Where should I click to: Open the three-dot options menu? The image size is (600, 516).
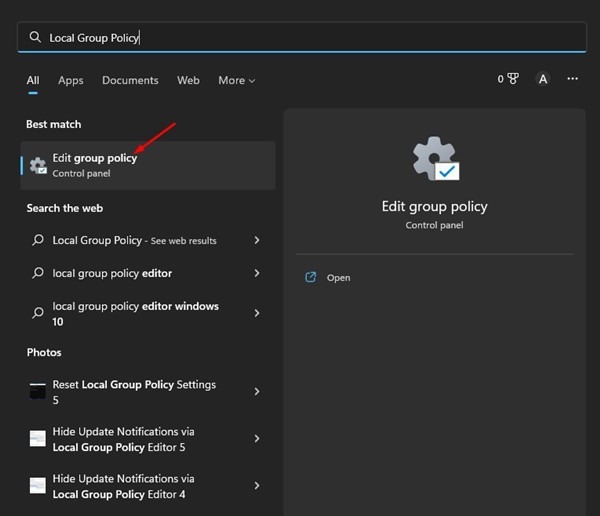click(572, 79)
